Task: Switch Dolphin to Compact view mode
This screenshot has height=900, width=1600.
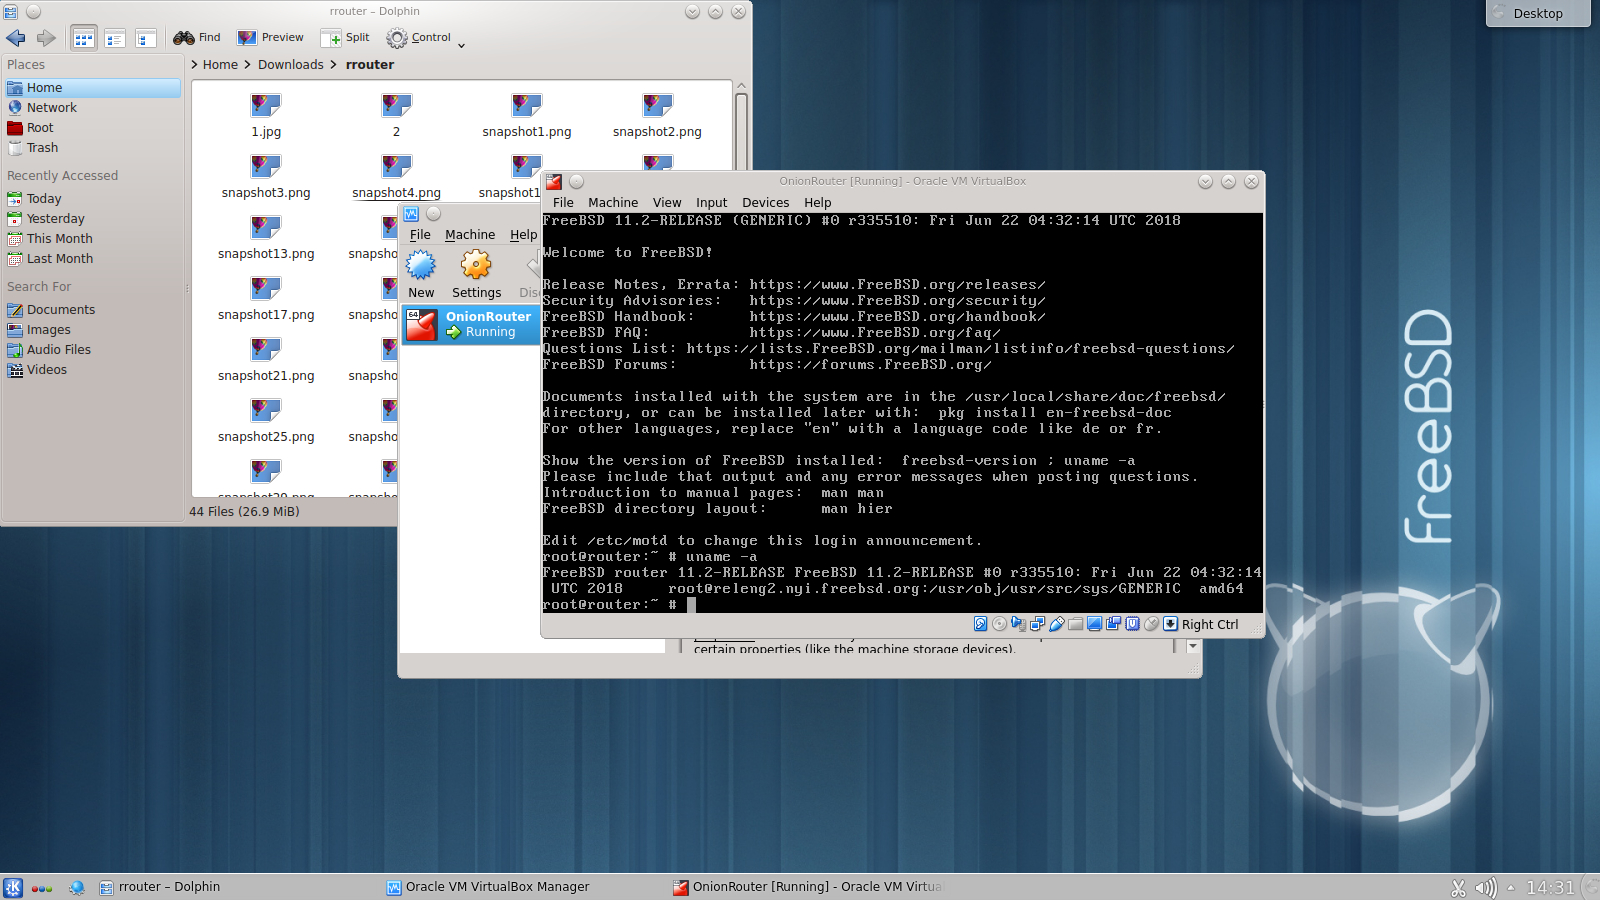Action: click(115, 38)
